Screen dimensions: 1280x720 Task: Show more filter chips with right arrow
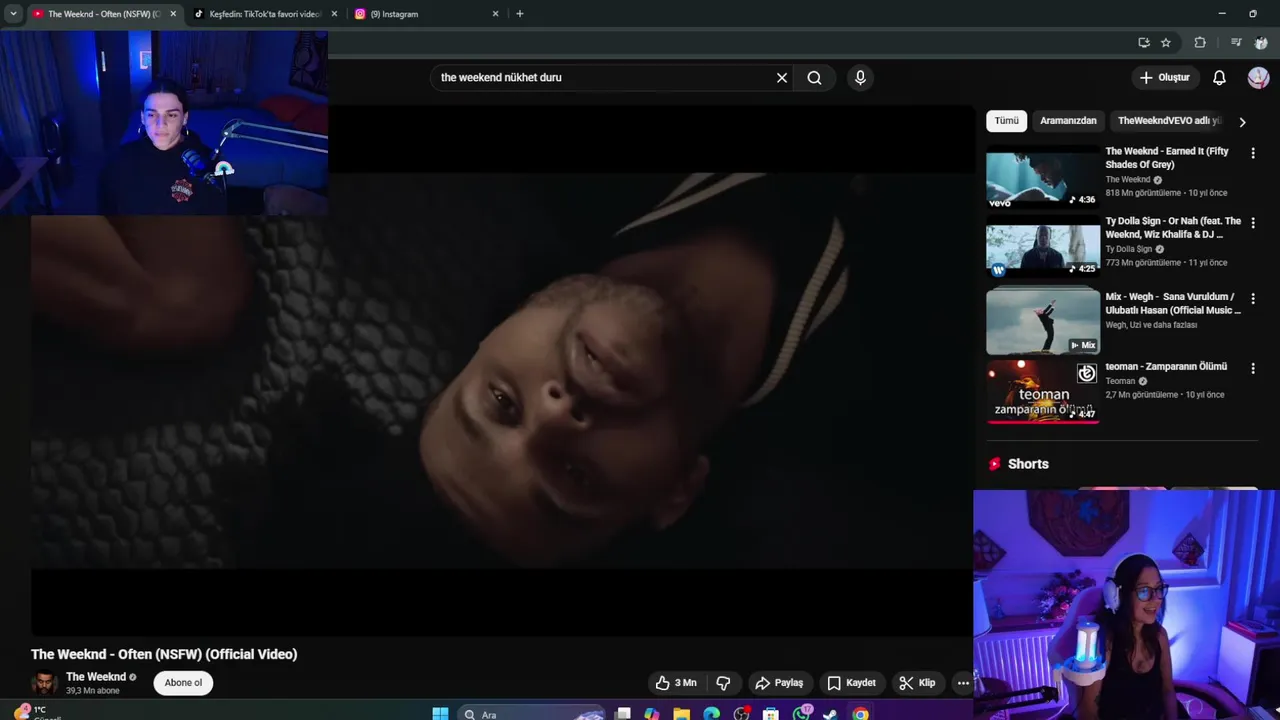coord(1242,122)
